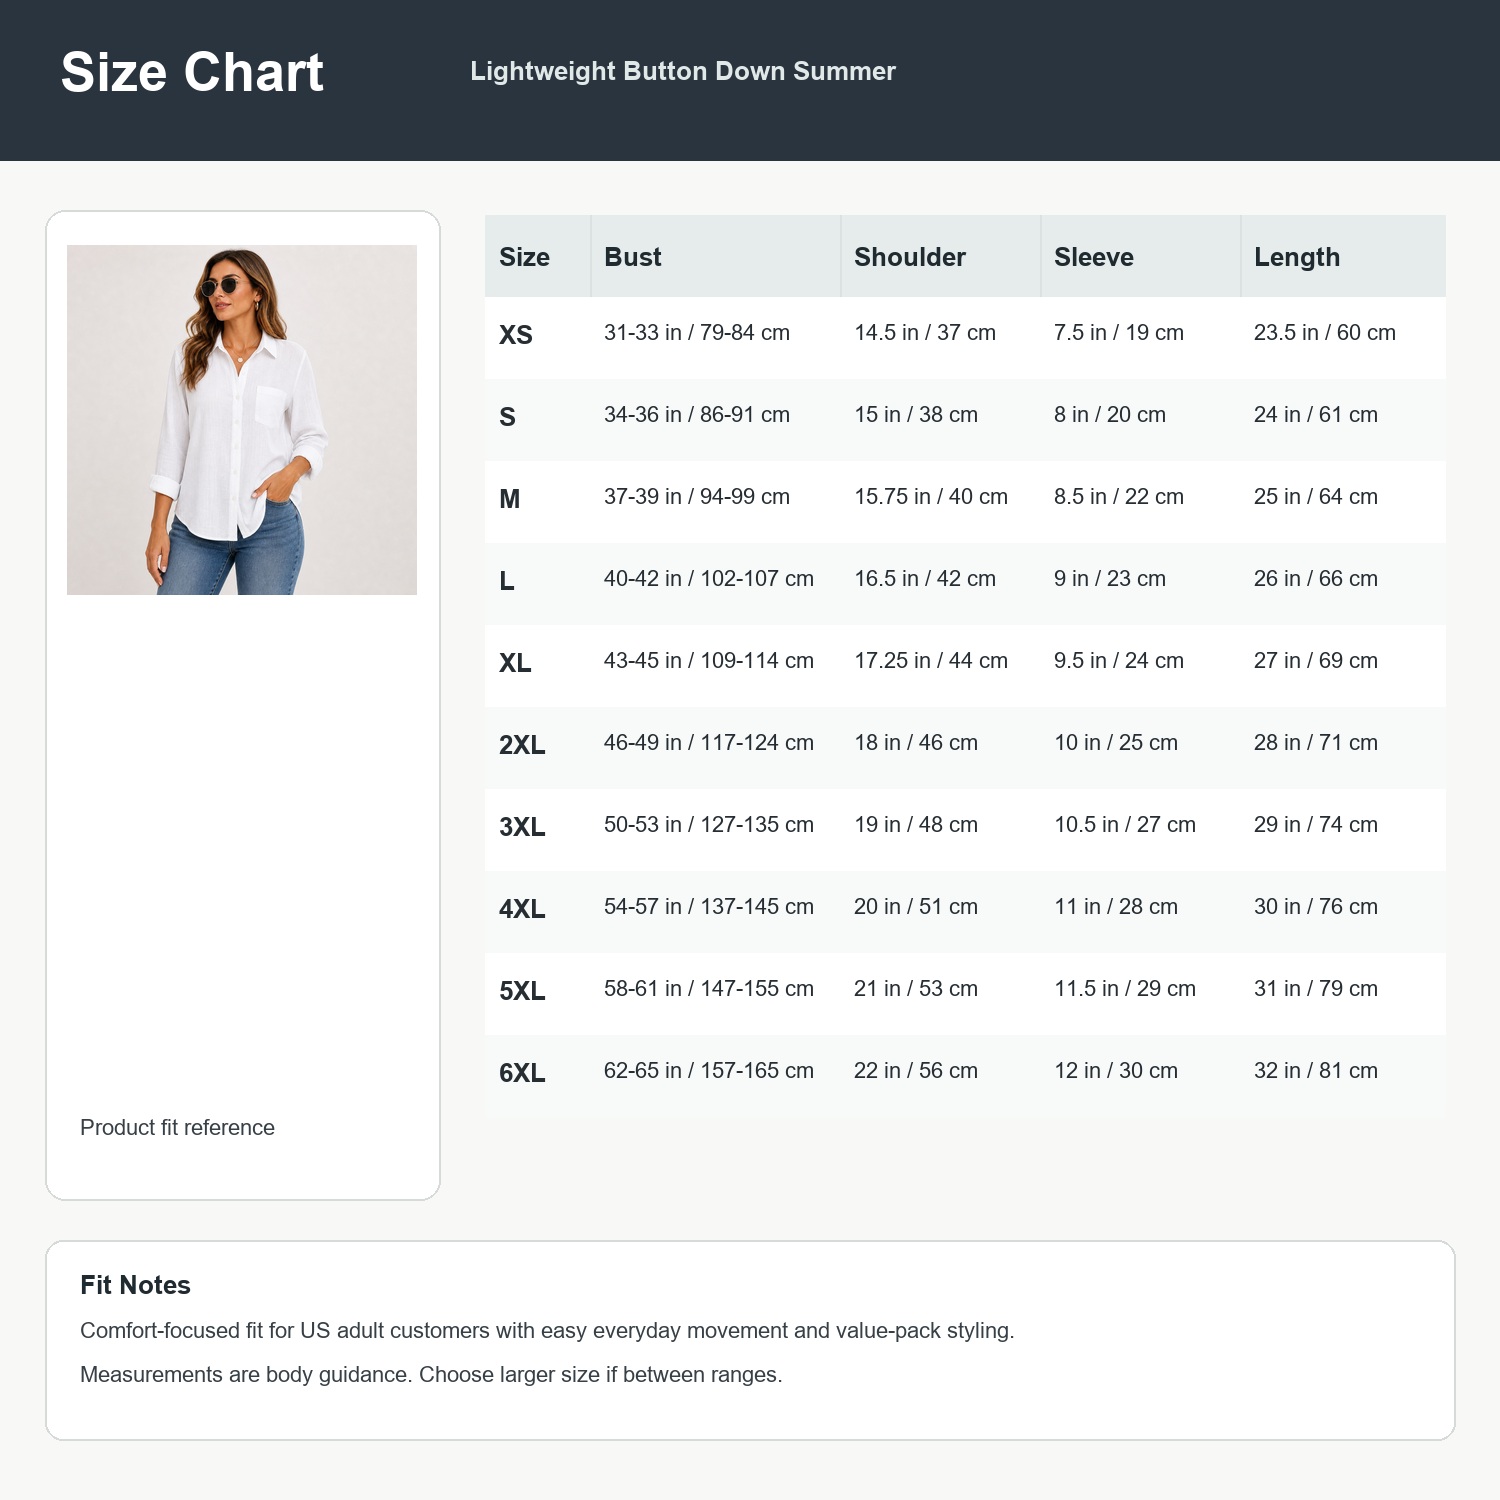The height and width of the screenshot is (1500, 1500).
Task: Select the XS size row label
Action: coord(516,335)
